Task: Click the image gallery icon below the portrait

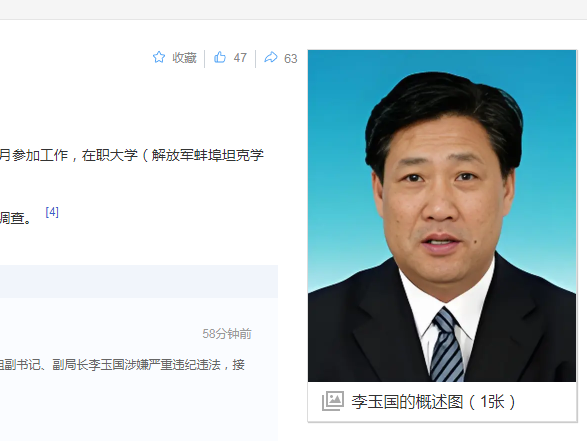Action: 332,401
